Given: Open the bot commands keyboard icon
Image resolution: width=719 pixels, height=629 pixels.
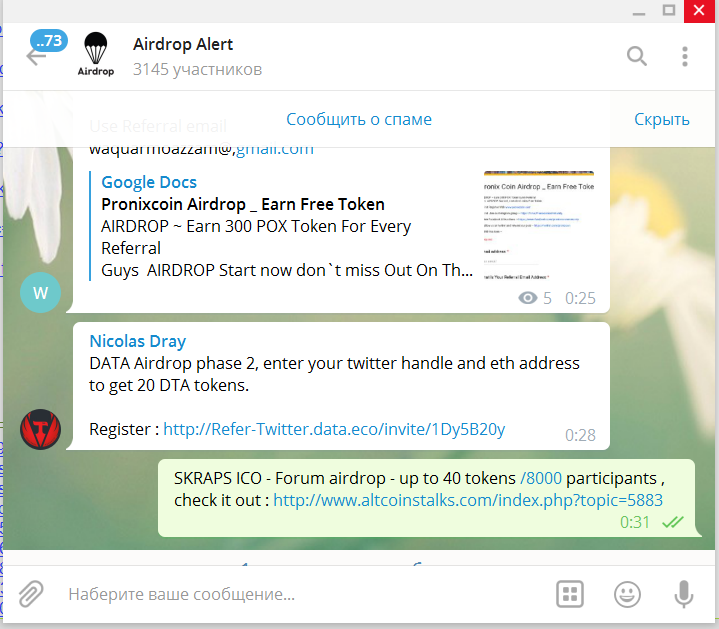Looking at the screenshot, I should [570, 594].
